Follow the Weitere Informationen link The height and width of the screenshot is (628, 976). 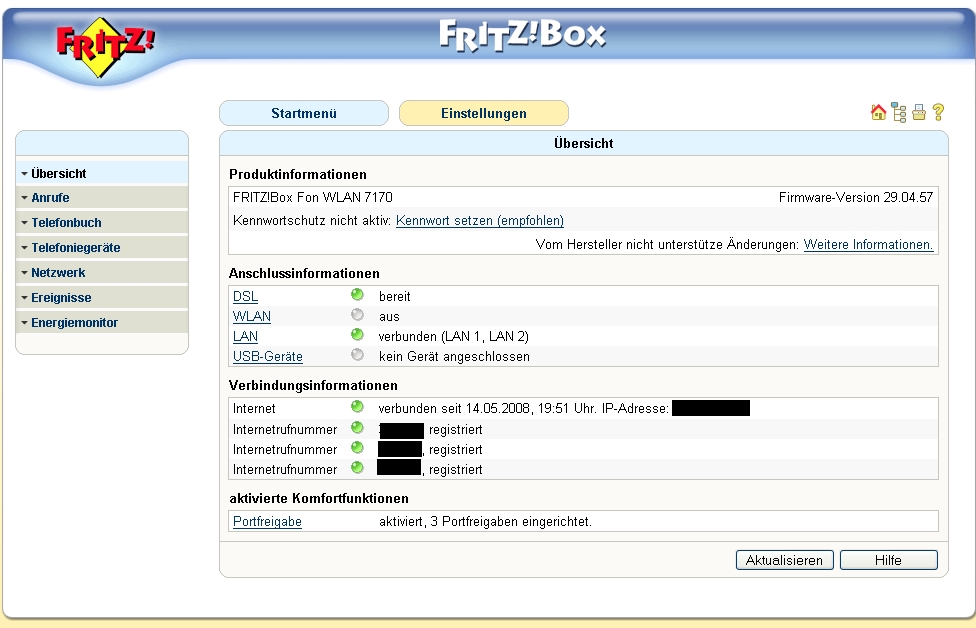coord(868,245)
